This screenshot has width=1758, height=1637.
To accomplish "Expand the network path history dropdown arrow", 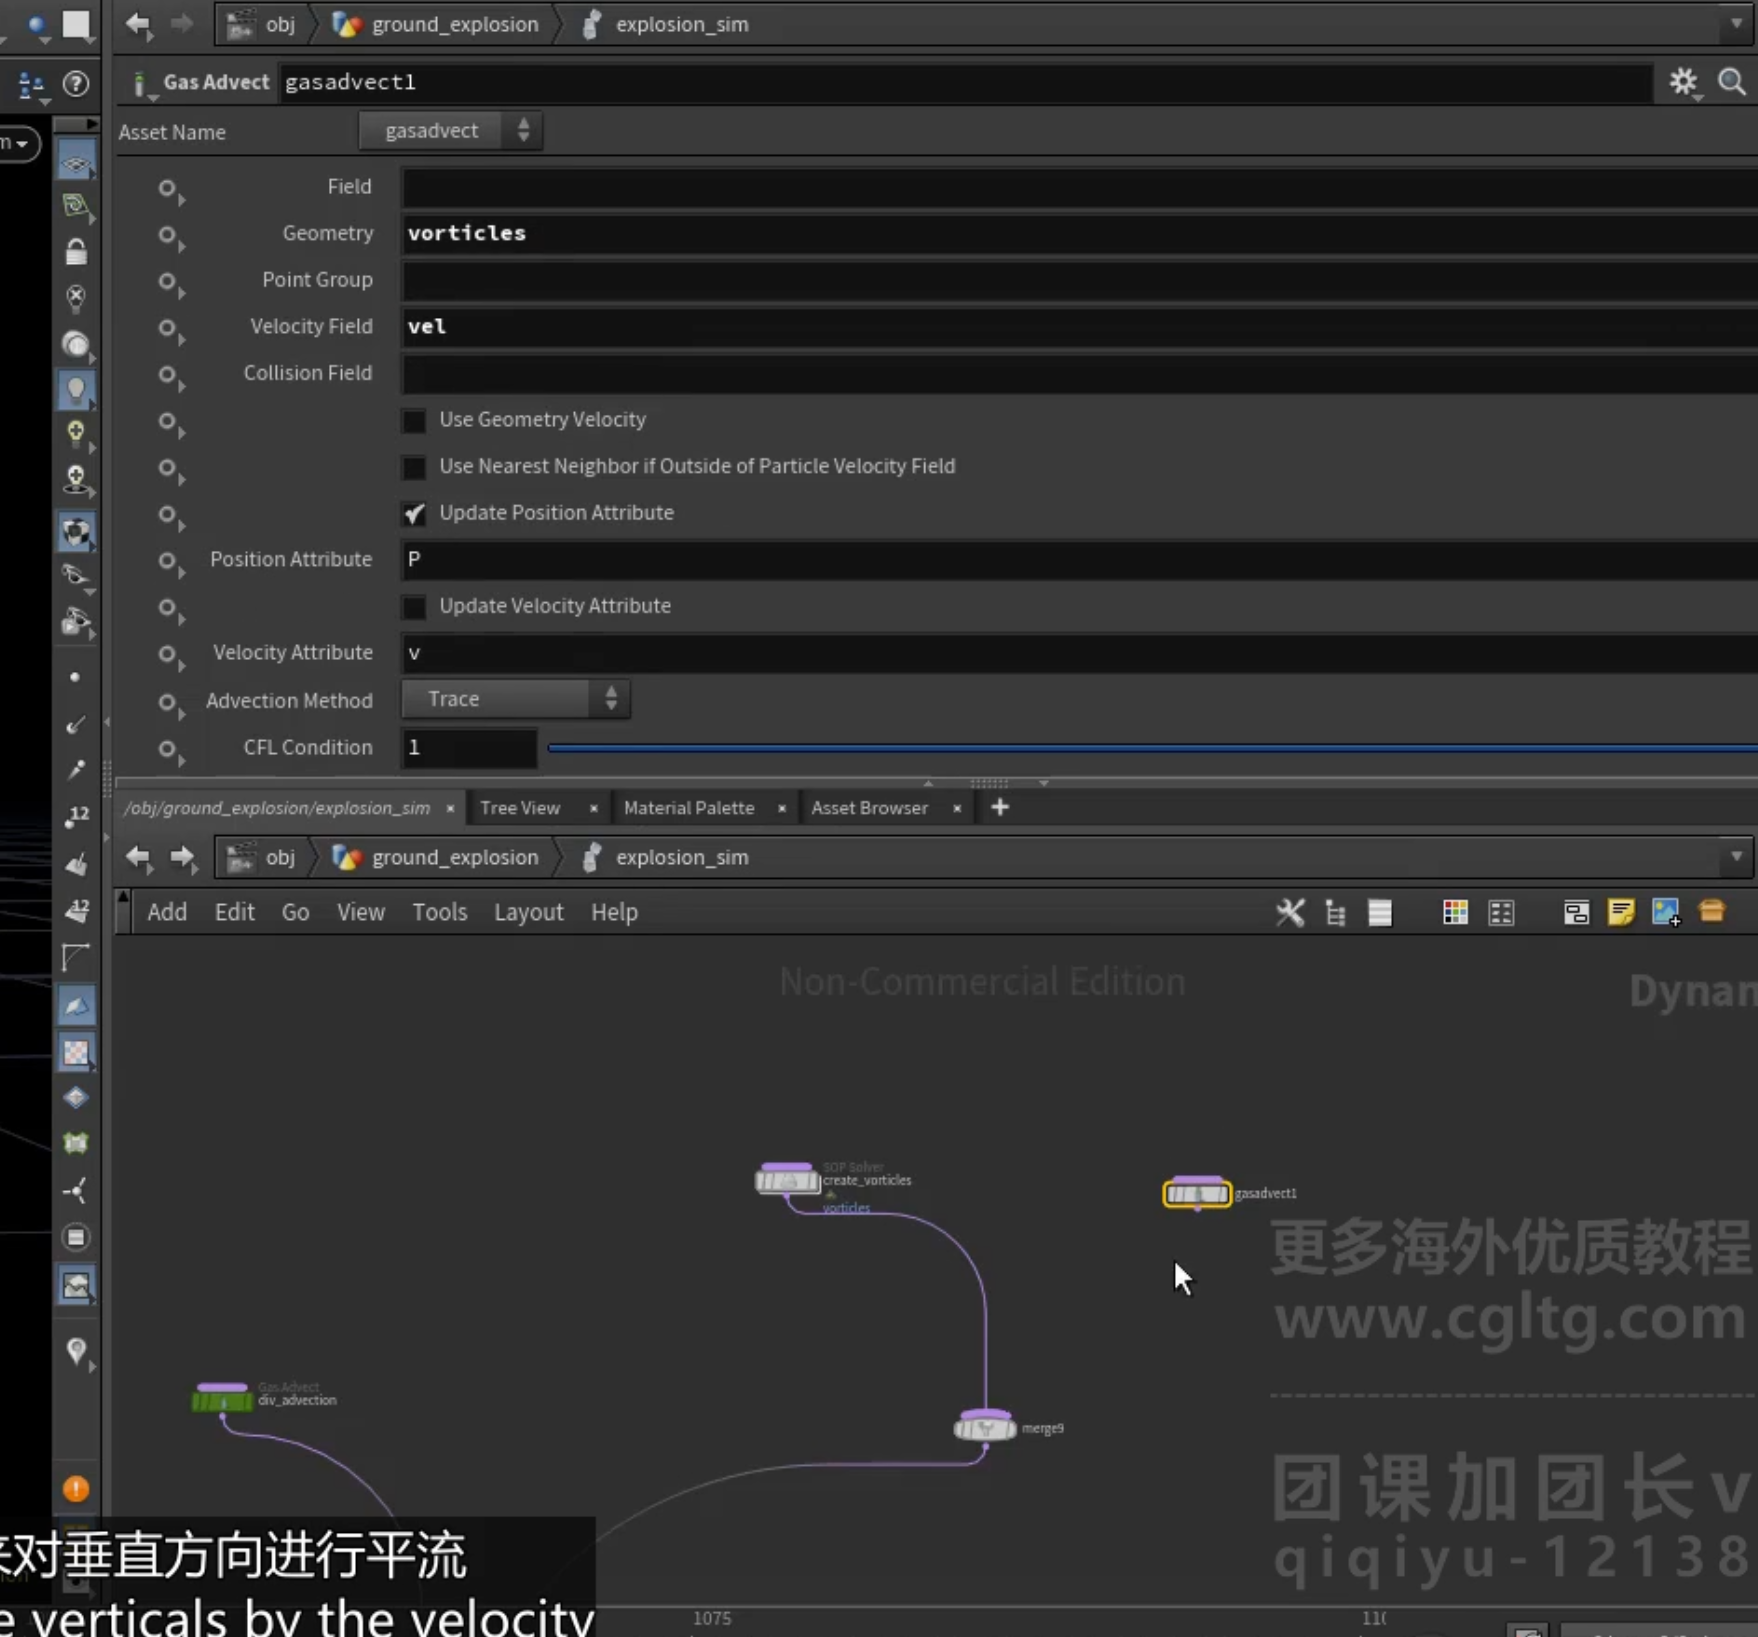I will pos(1736,857).
